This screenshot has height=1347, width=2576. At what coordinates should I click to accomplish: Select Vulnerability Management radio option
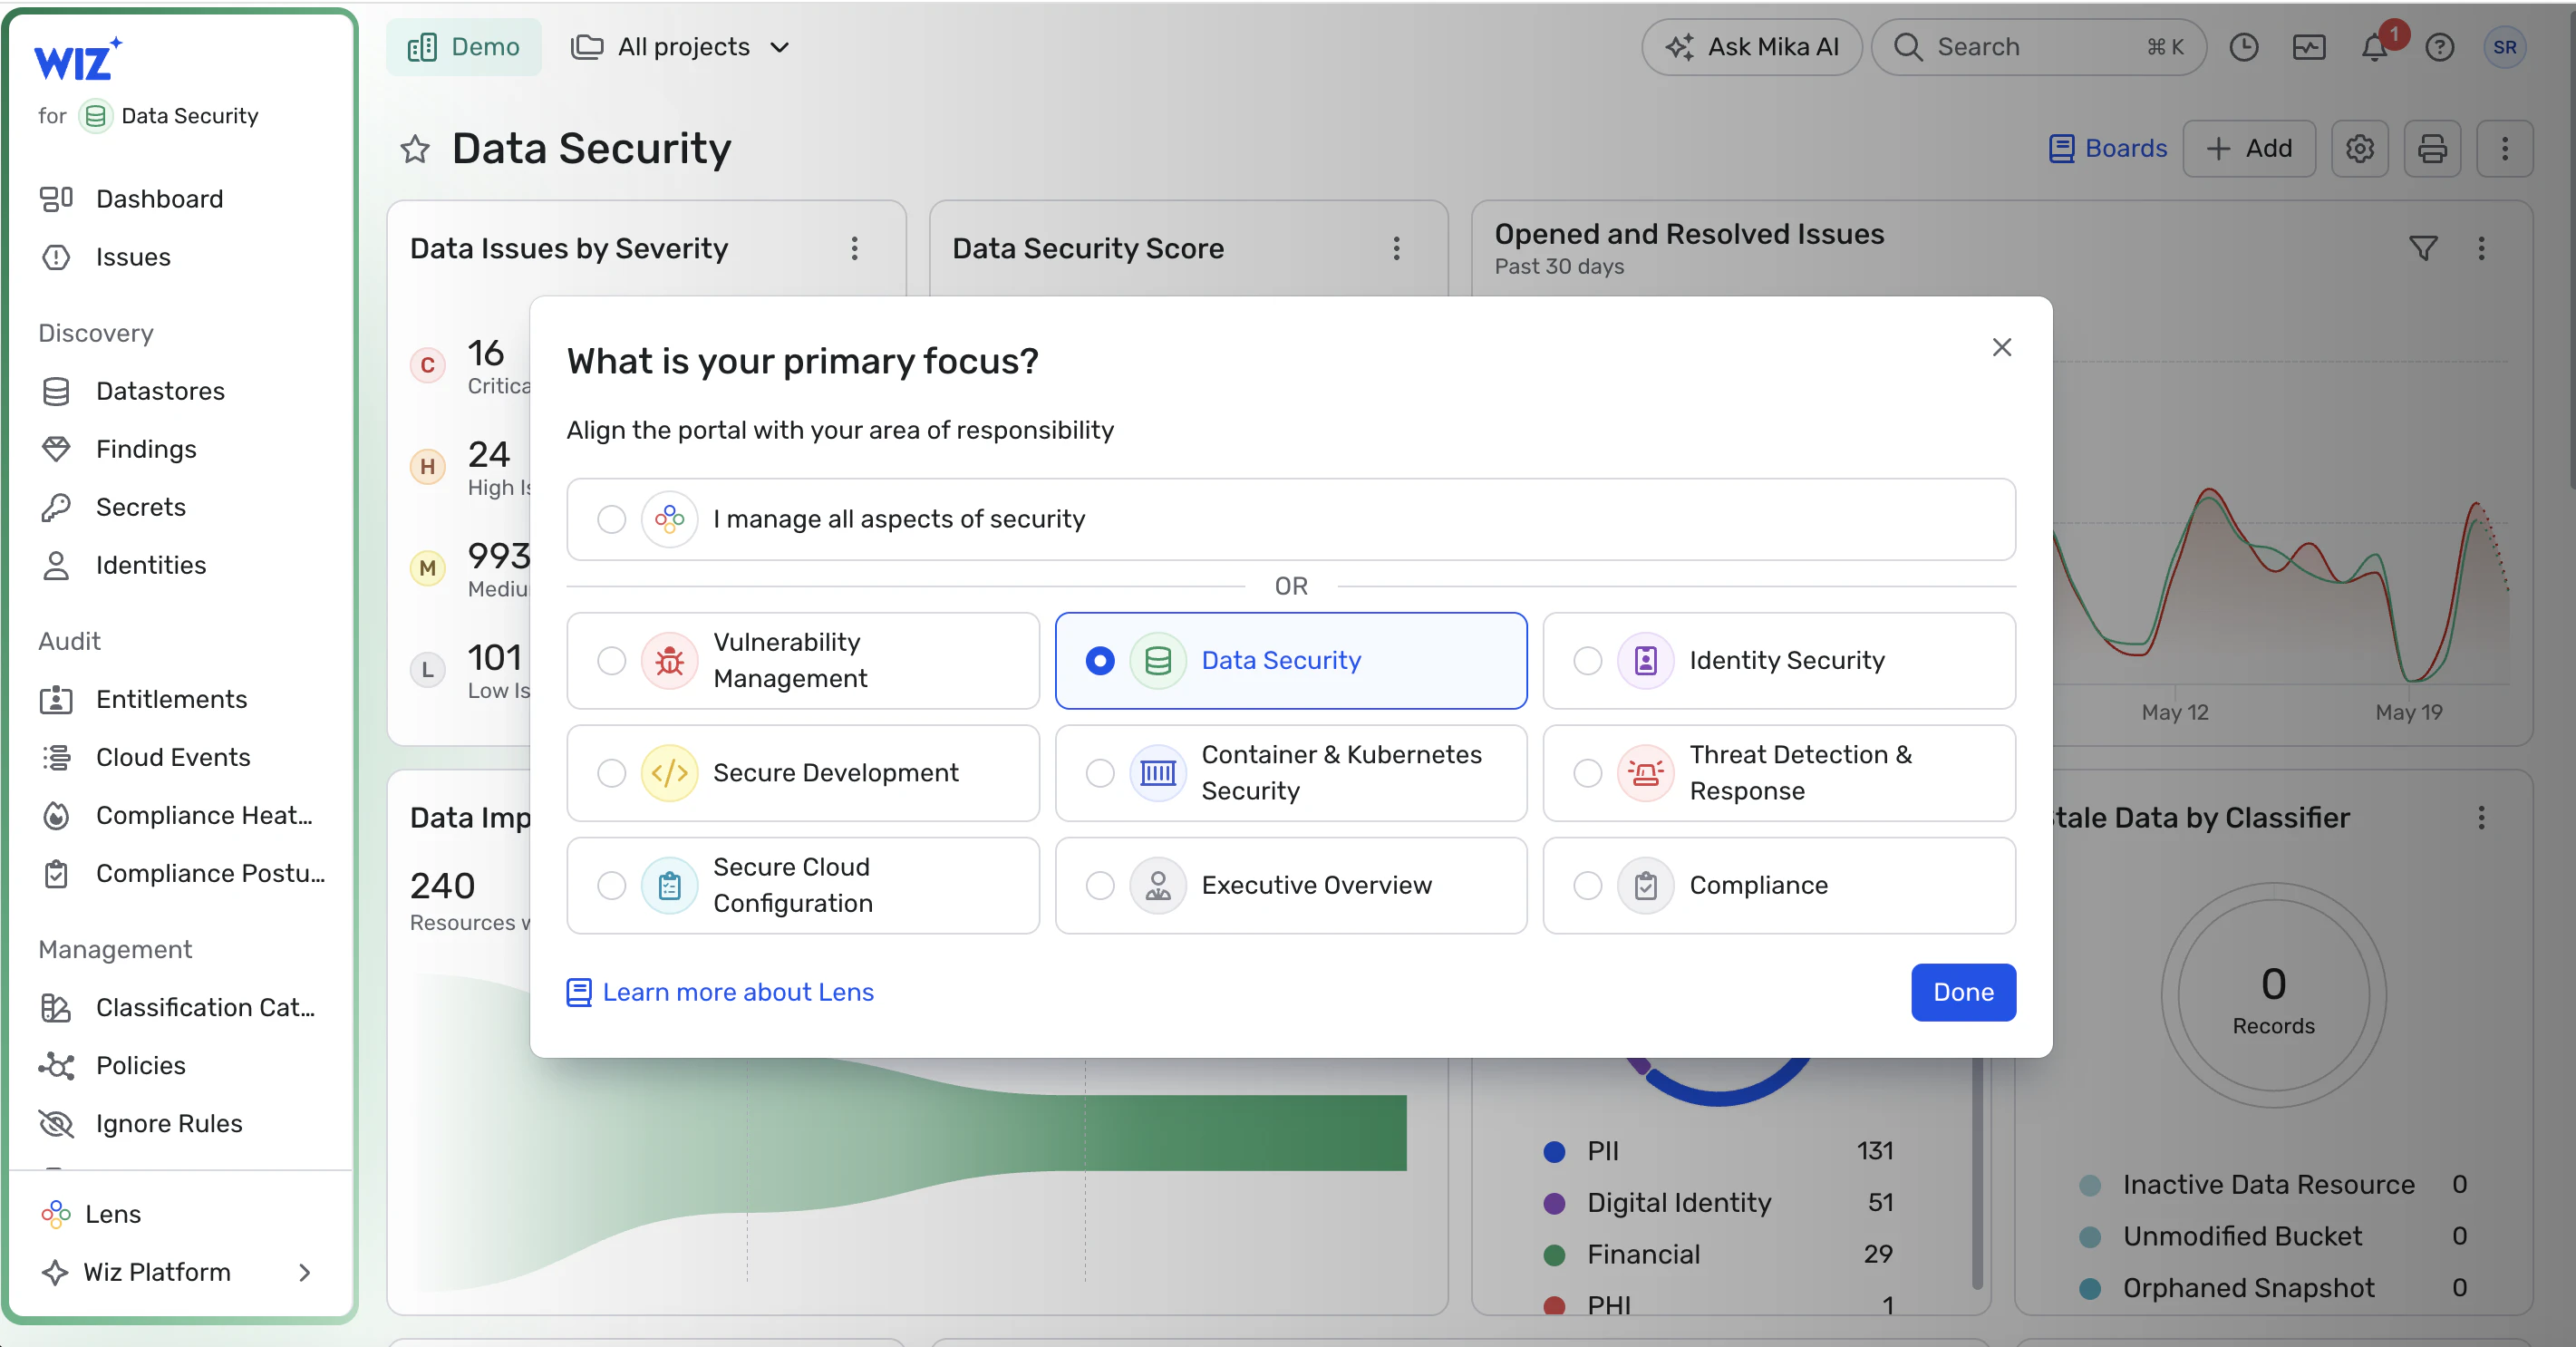click(803, 660)
